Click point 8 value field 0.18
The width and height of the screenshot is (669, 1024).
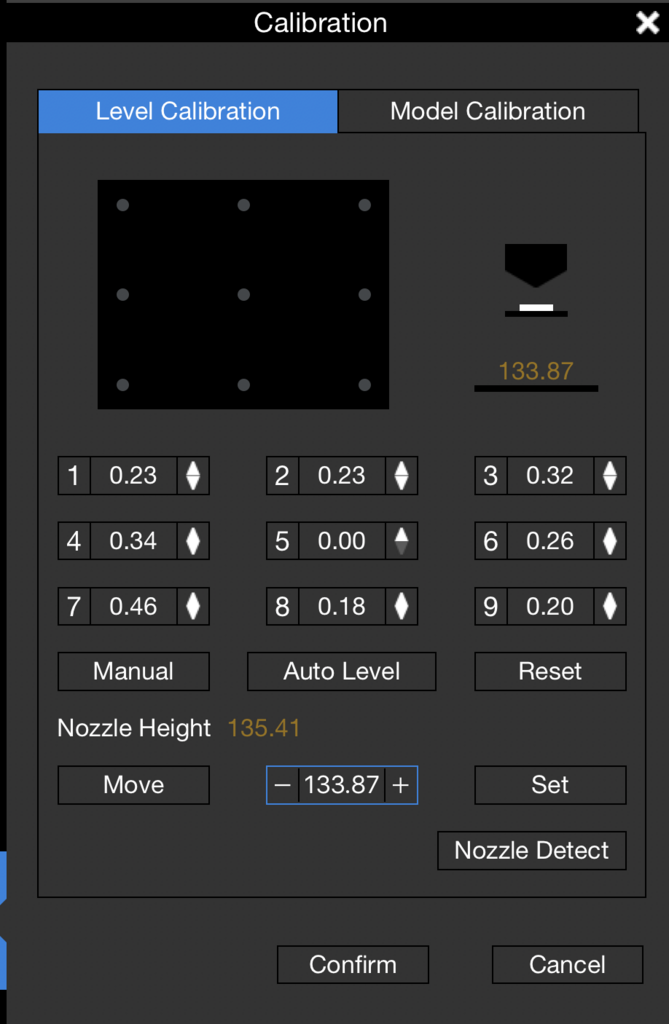pyautogui.click(x=342, y=606)
